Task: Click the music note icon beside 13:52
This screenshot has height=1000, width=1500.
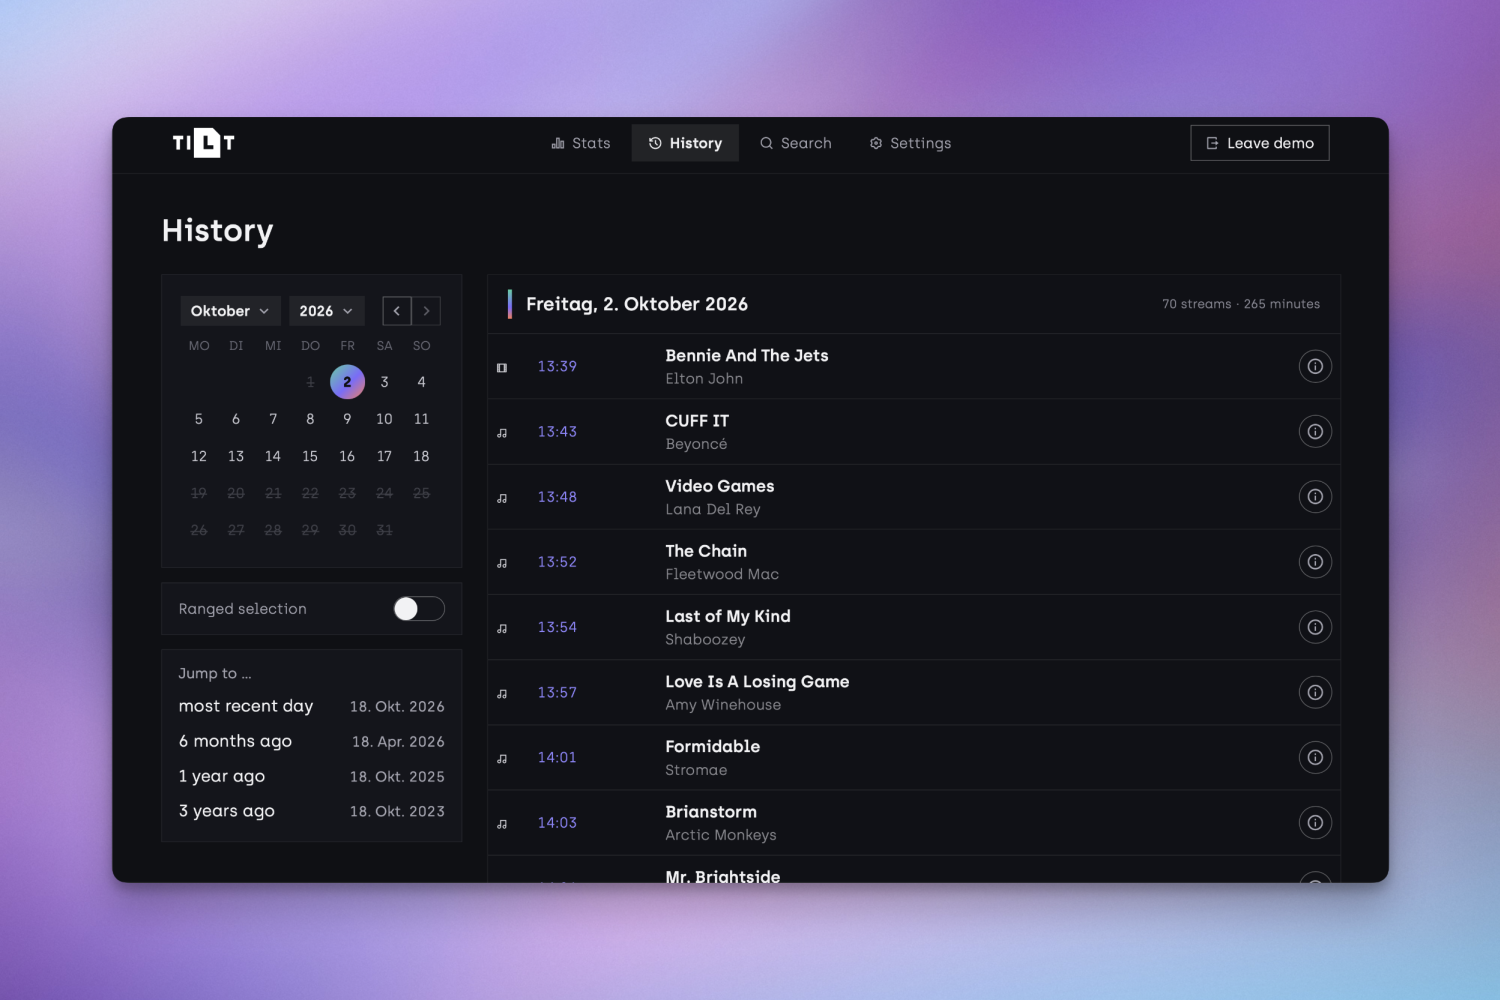Action: point(502,563)
